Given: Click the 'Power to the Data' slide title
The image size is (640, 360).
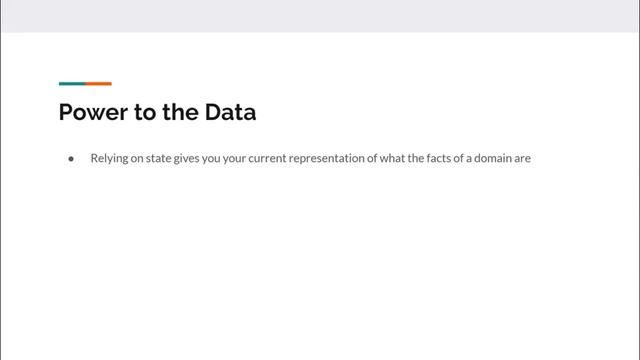Looking at the screenshot, I should [x=158, y=112].
